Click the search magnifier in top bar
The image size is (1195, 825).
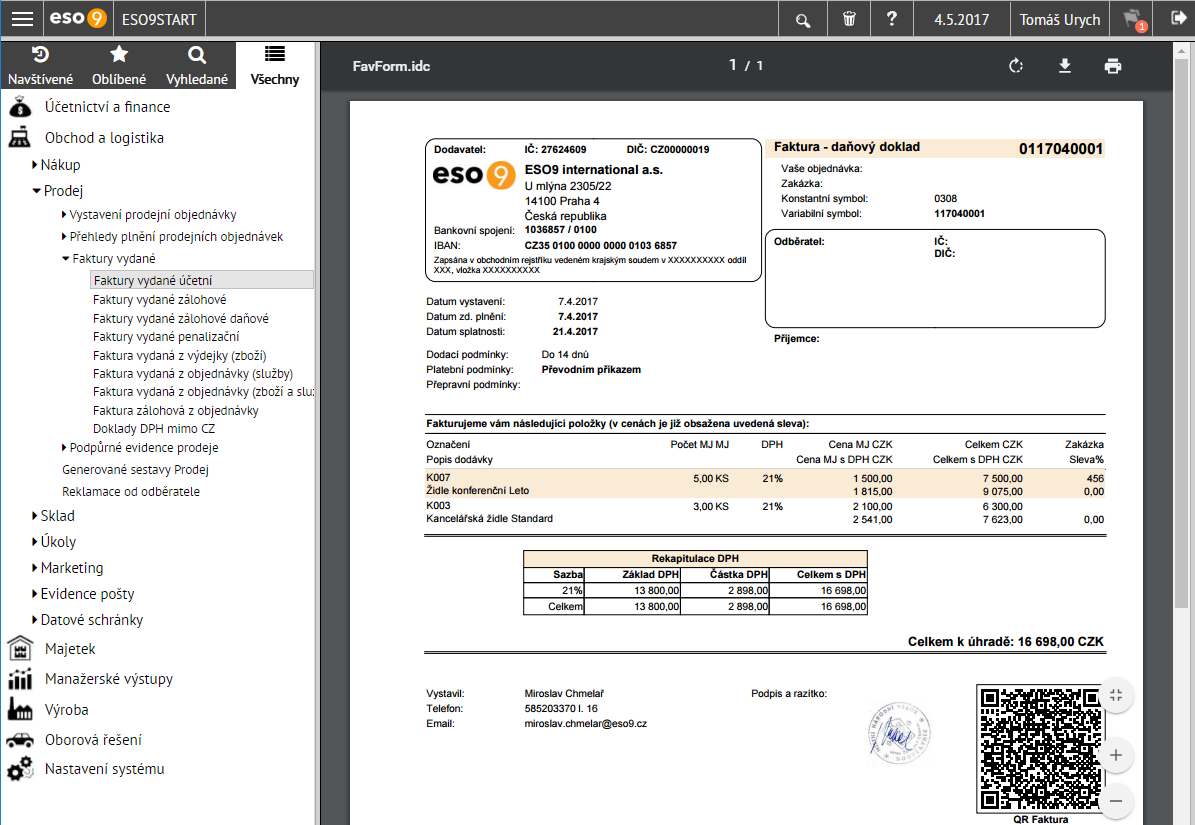[x=803, y=20]
